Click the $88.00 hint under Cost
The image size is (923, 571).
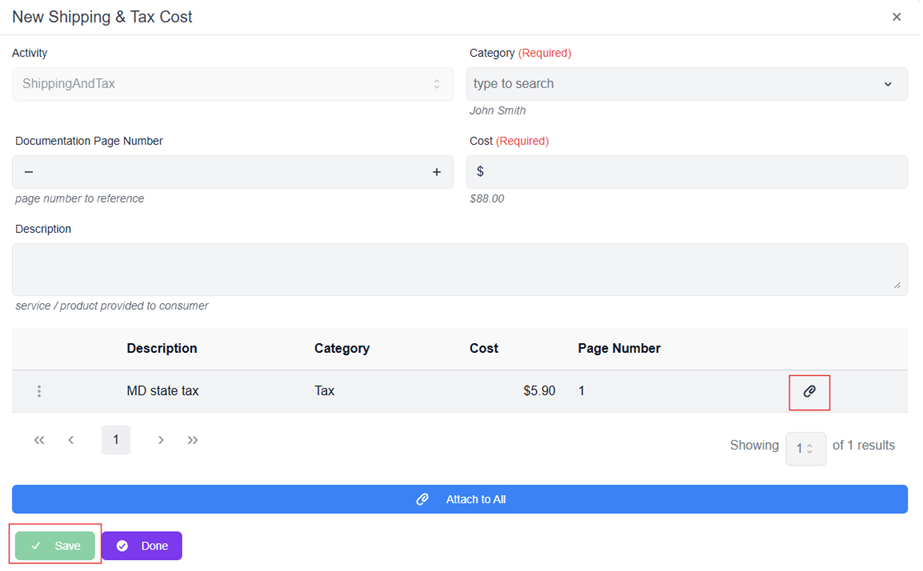point(487,199)
